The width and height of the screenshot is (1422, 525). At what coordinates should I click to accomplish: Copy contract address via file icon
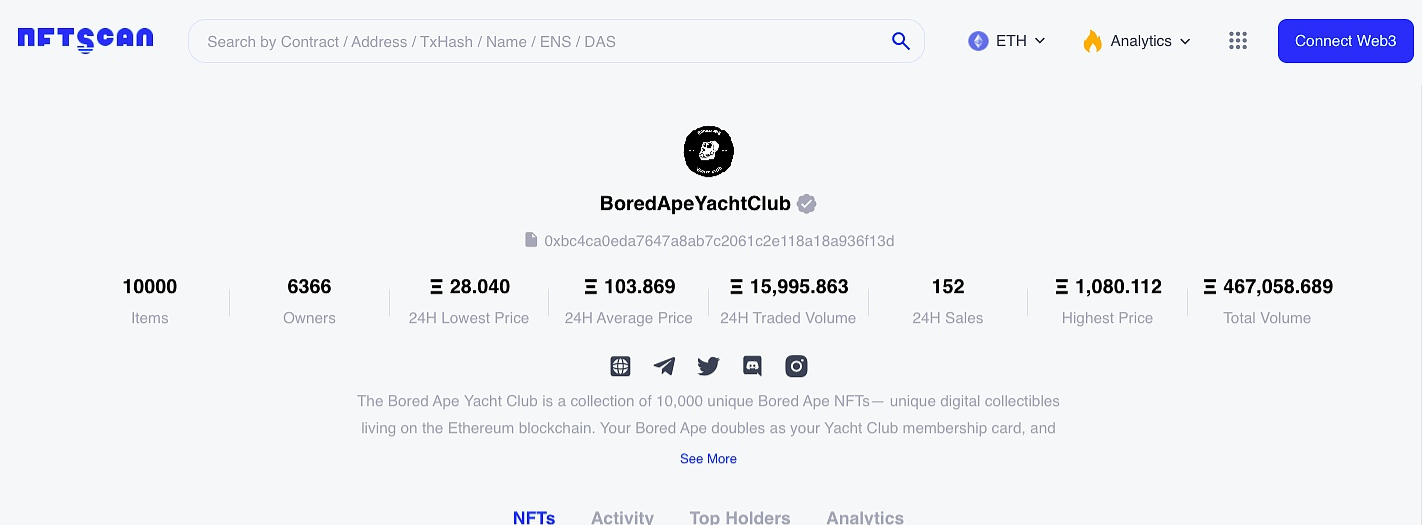[x=531, y=240]
